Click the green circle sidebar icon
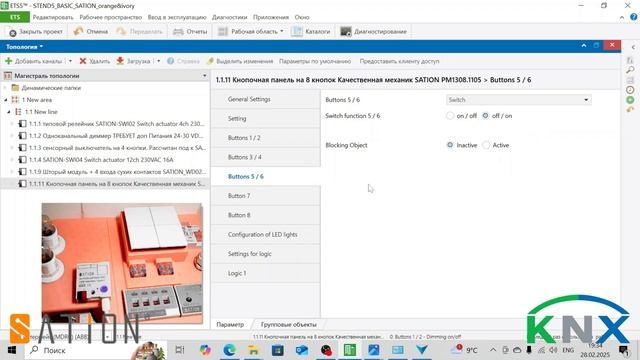Screen dimensions: 640x360 (631, 100)
